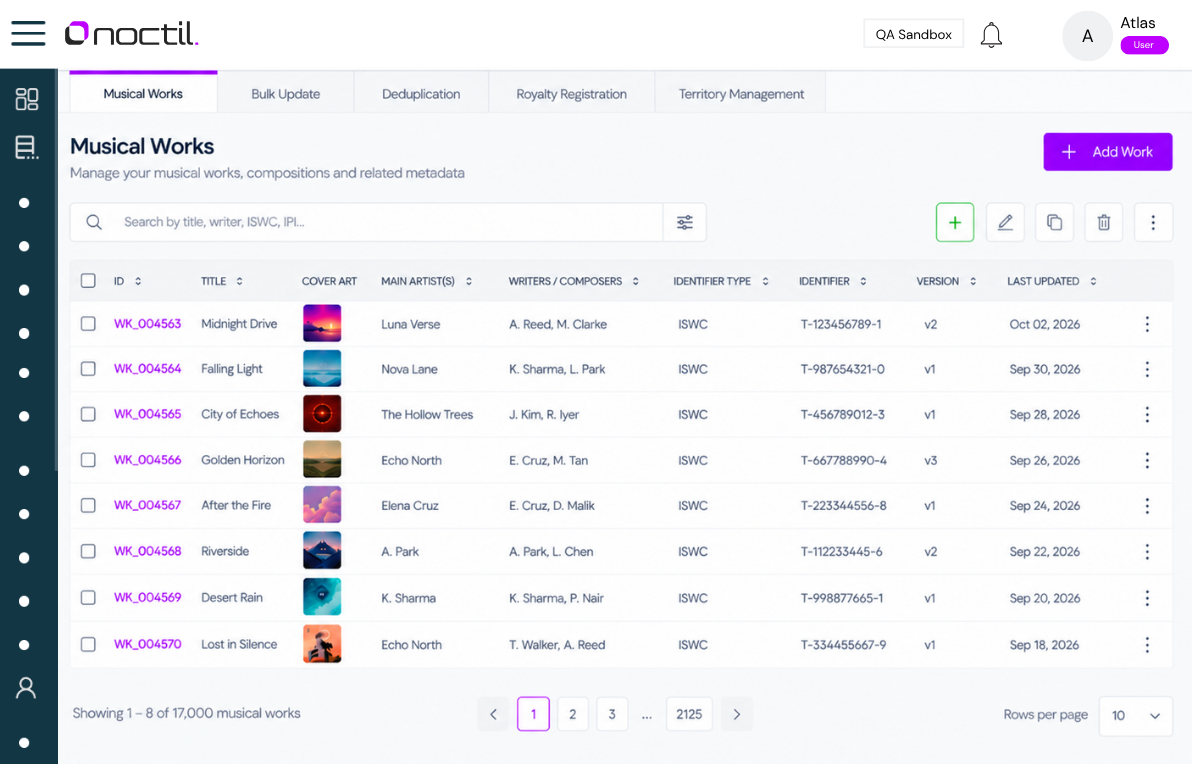1192x764 pixels.
Task: Open the Rows per page dropdown
Action: (x=1136, y=715)
